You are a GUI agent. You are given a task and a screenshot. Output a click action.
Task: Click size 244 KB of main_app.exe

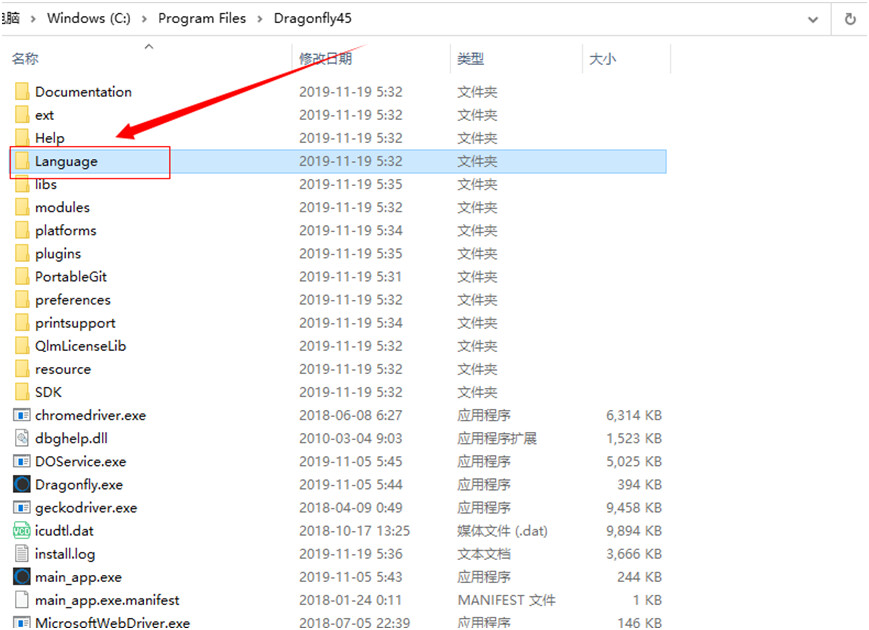(640, 577)
